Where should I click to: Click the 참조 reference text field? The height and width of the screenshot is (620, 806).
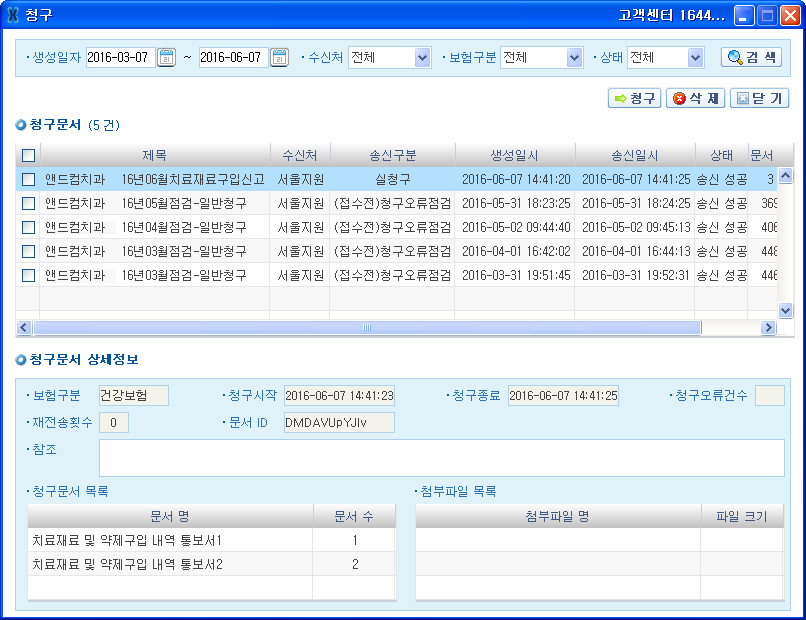[441, 458]
